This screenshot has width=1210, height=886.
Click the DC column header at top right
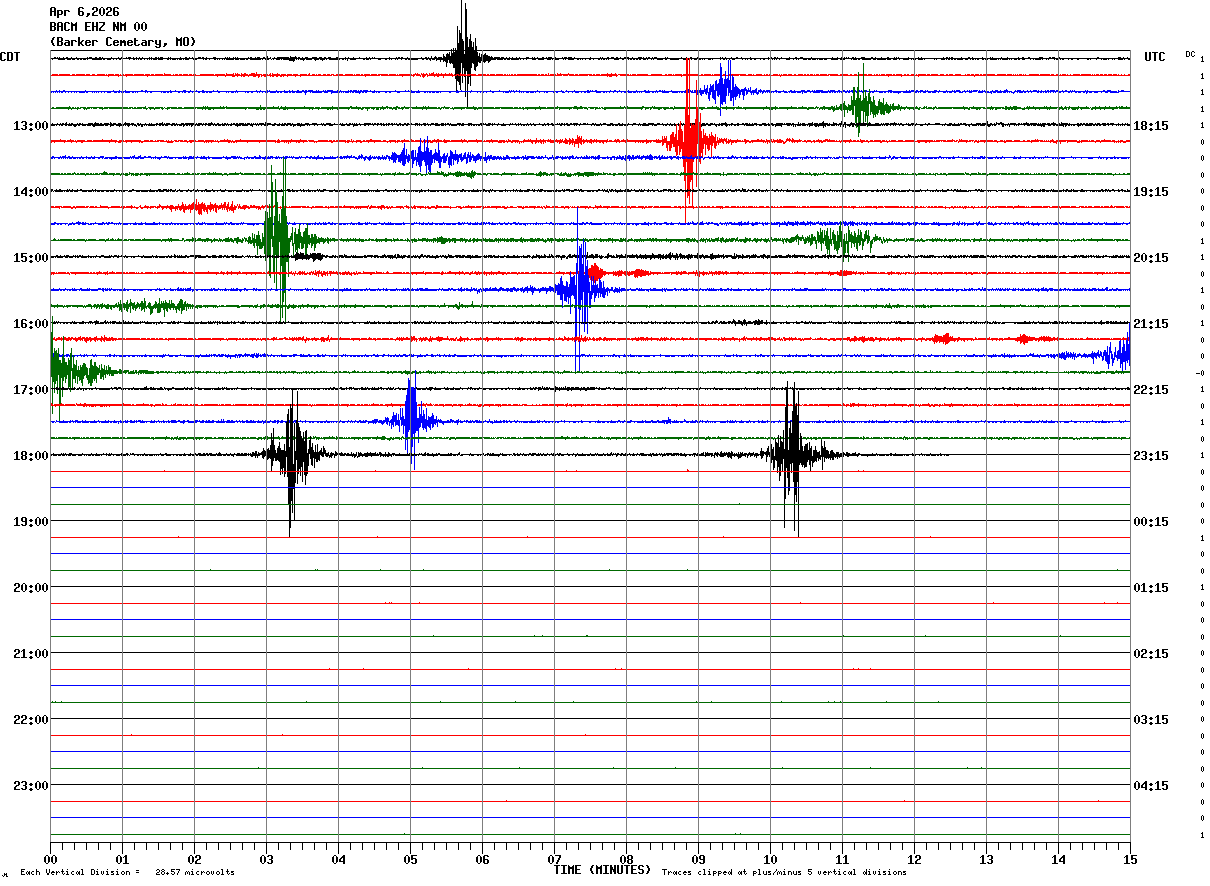1190,54
